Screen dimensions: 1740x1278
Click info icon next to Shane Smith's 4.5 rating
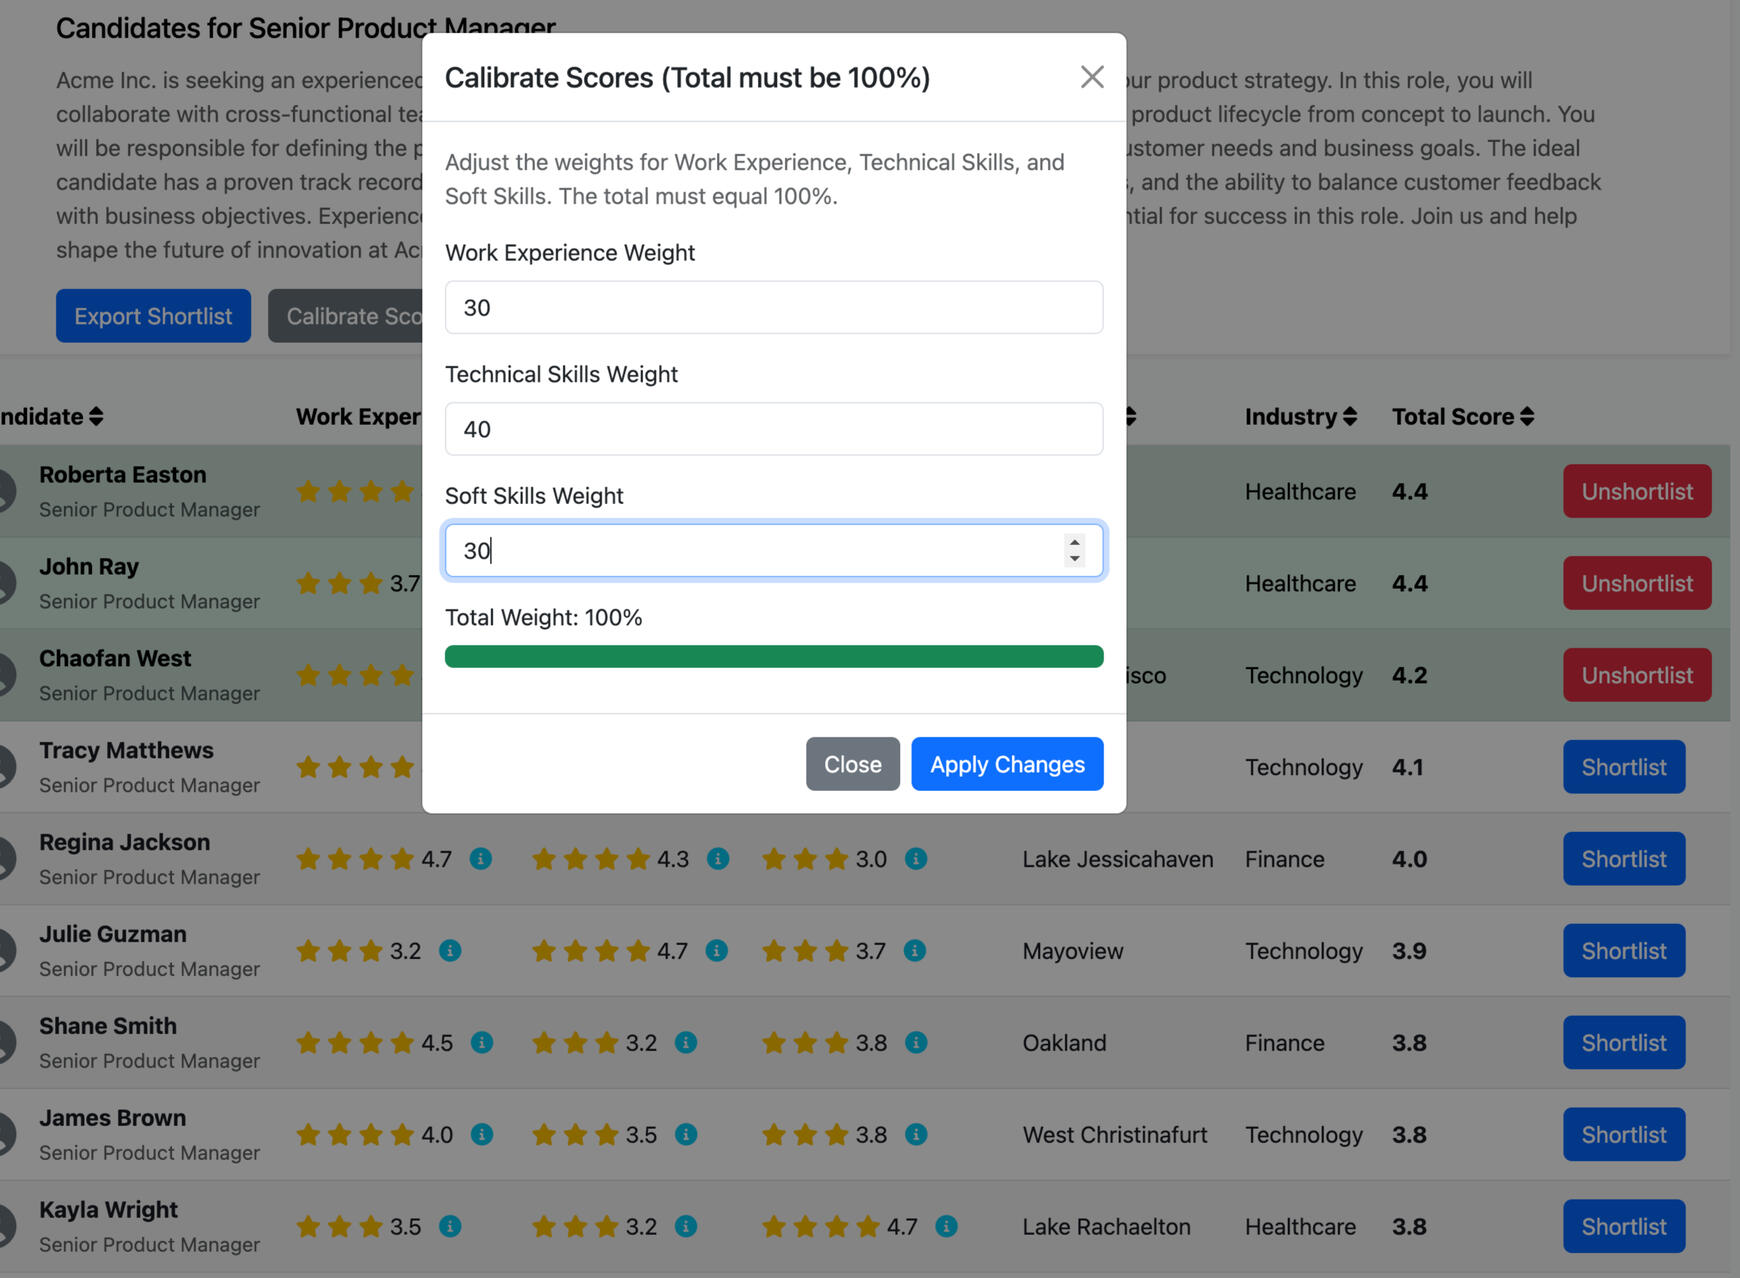pyautogui.click(x=482, y=1043)
